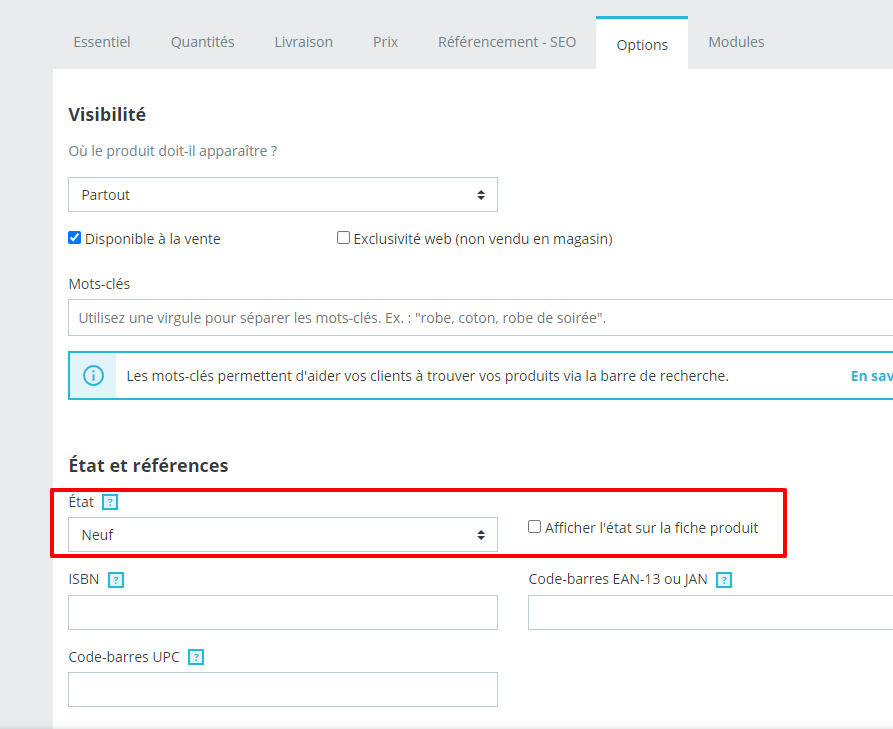Uncheck Disponible à la vente
The height and width of the screenshot is (729, 893).
(x=75, y=237)
